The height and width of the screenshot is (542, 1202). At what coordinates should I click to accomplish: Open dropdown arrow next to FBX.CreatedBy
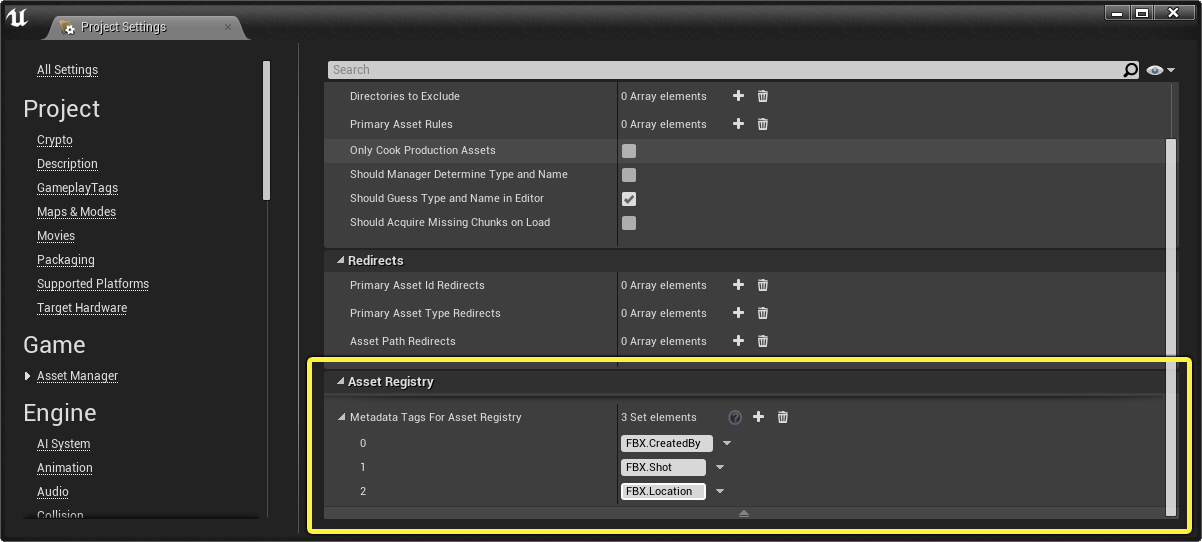point(727,443)
